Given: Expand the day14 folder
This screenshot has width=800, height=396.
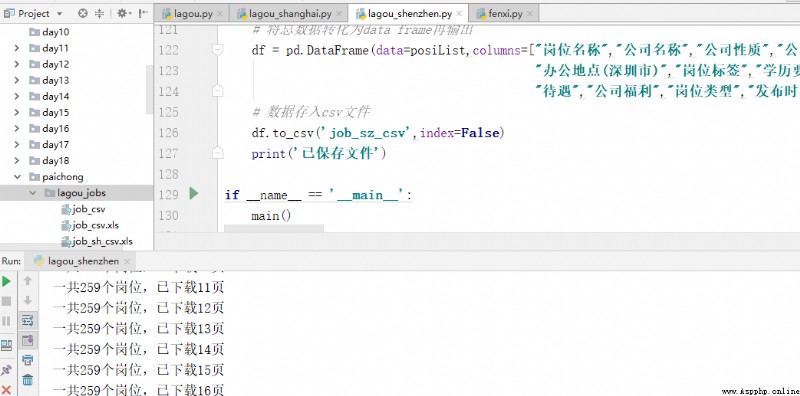Looking at the screenshot, I should point(17,96).
